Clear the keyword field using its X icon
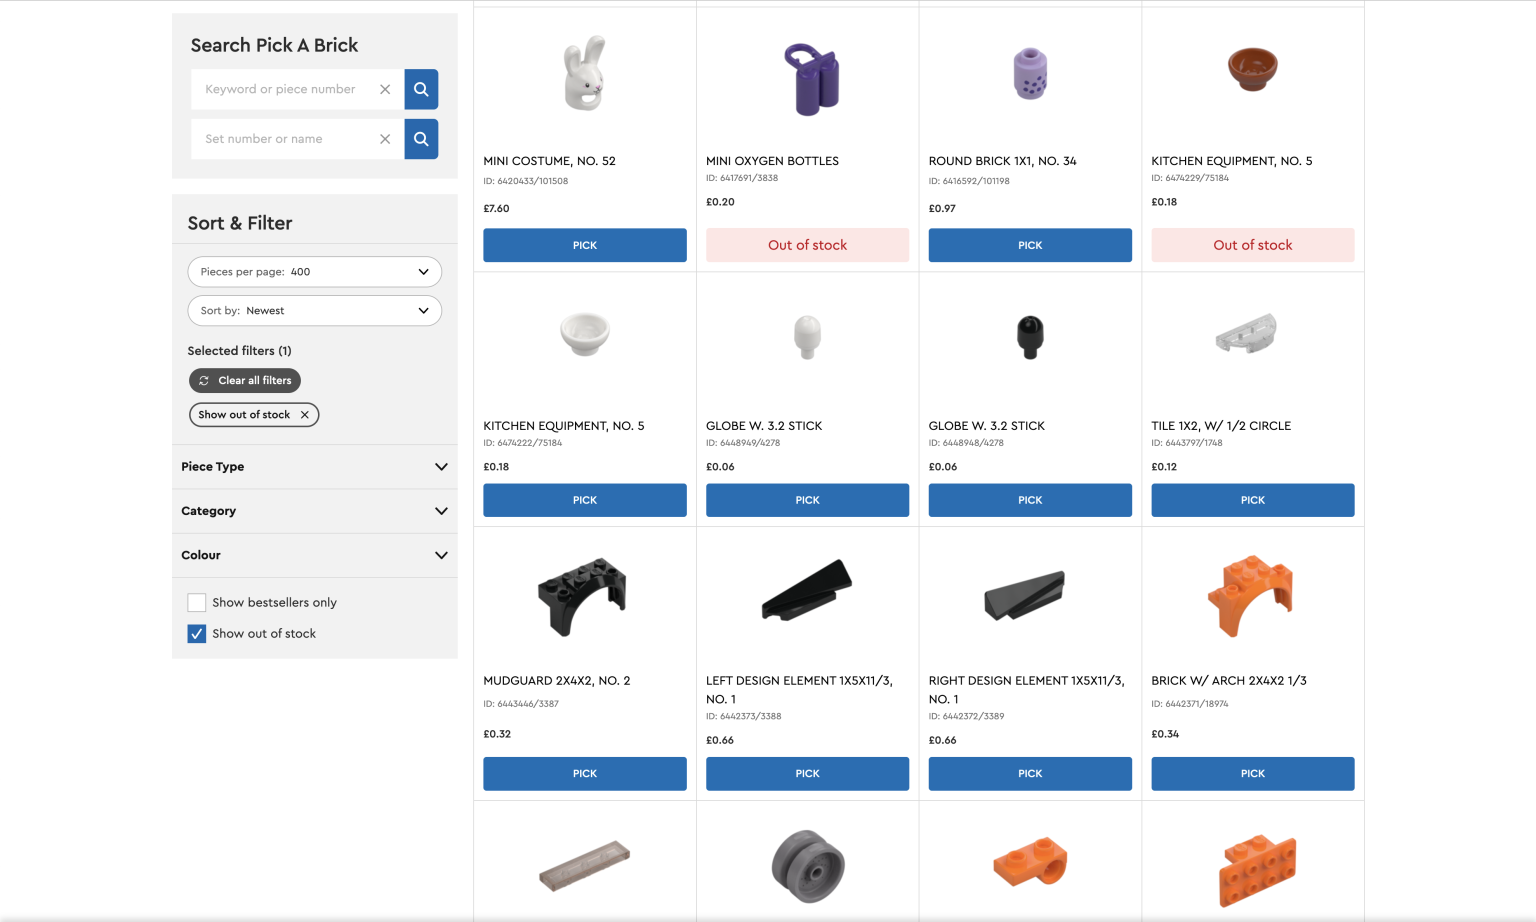The height and width of the screenshot is (922, 1536). pyautogui.click(x=385, y=89)
